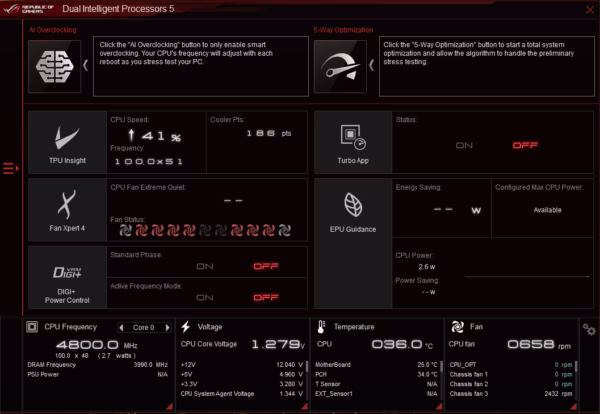This screenshot has height=414, width=600.
Task: Open DIGI+ Power Control panel
Action: (x=67, y=277)
